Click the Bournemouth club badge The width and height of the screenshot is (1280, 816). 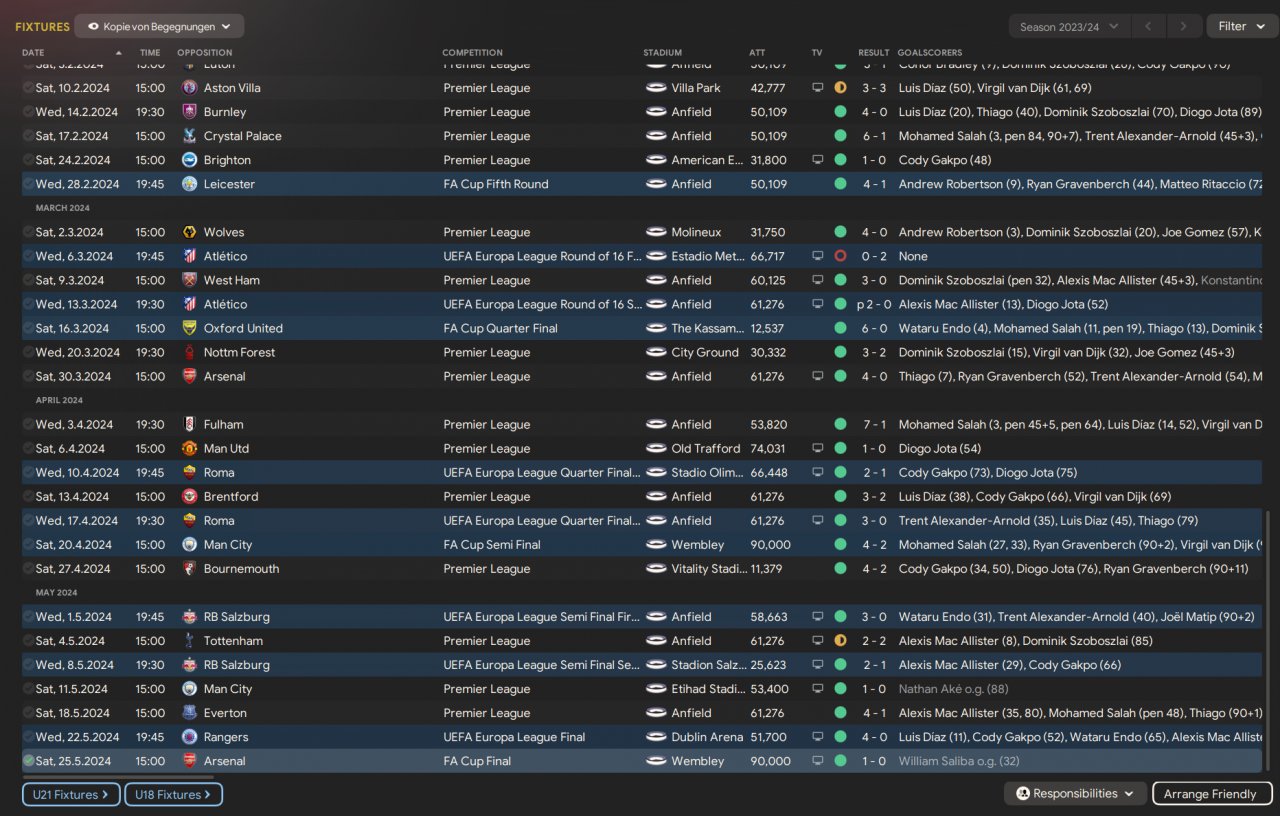(x=190, y=569)
